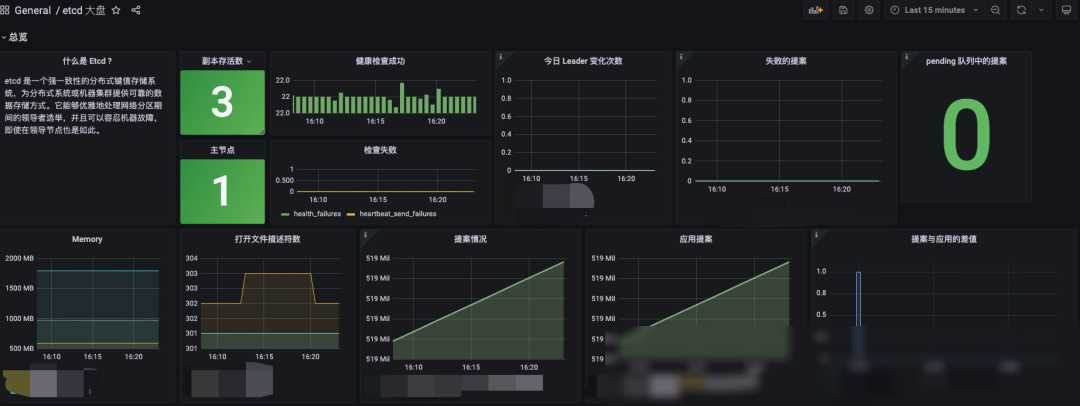This screenshot has width=1080, height=406.
Task: Expand the refresh interval dropdown arrow
Action: point(1041,10)
